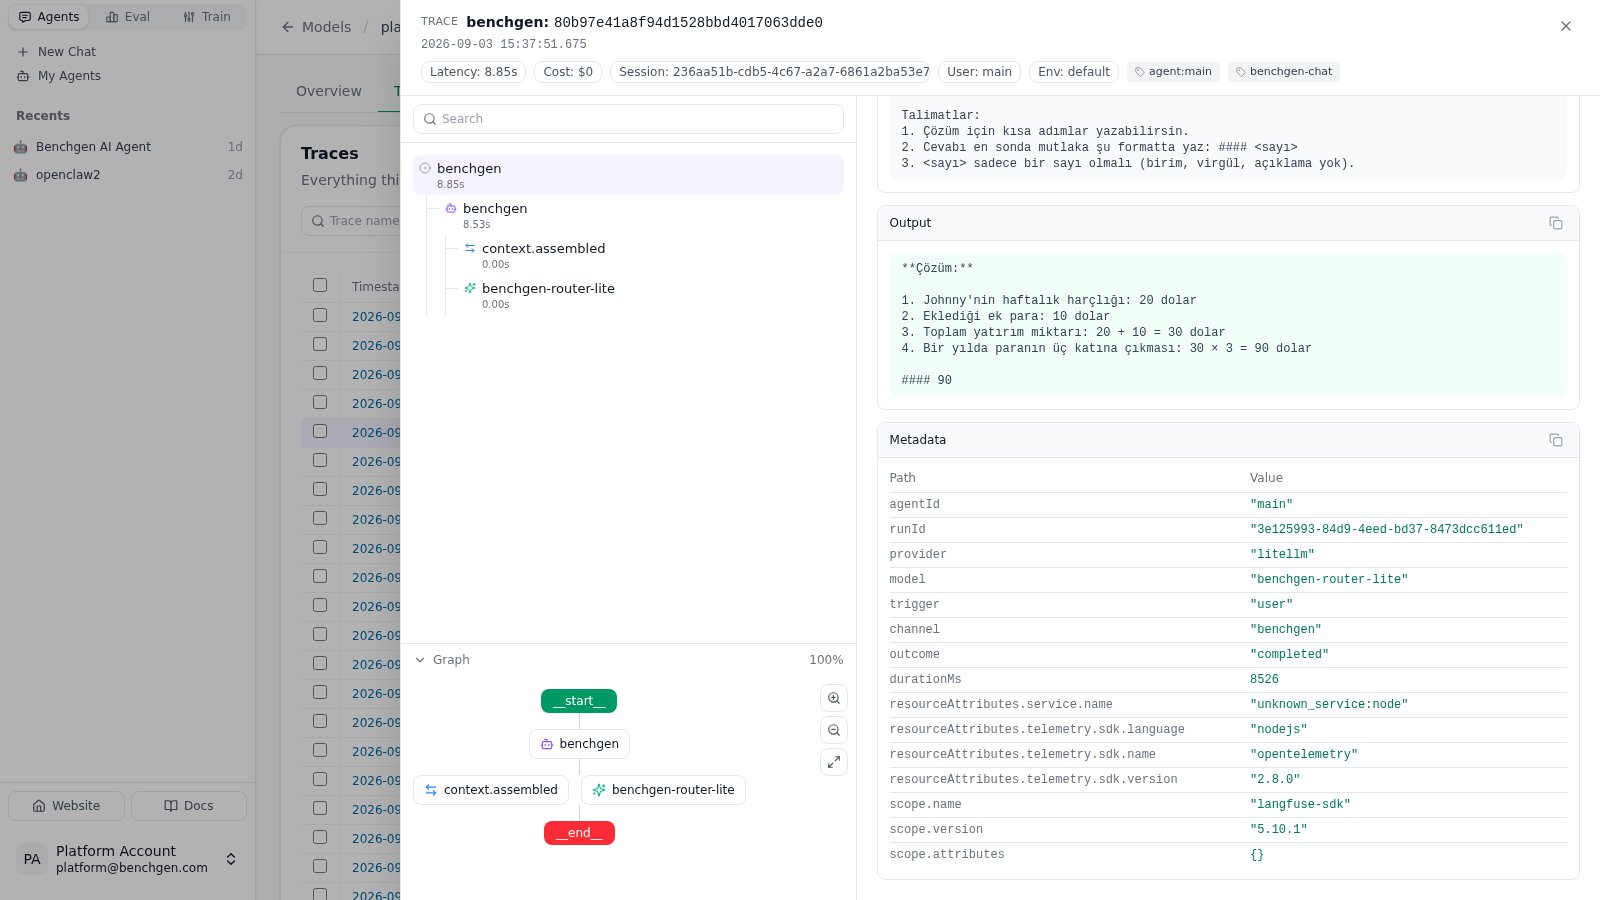Open the context.assembled span

[650, 255]
